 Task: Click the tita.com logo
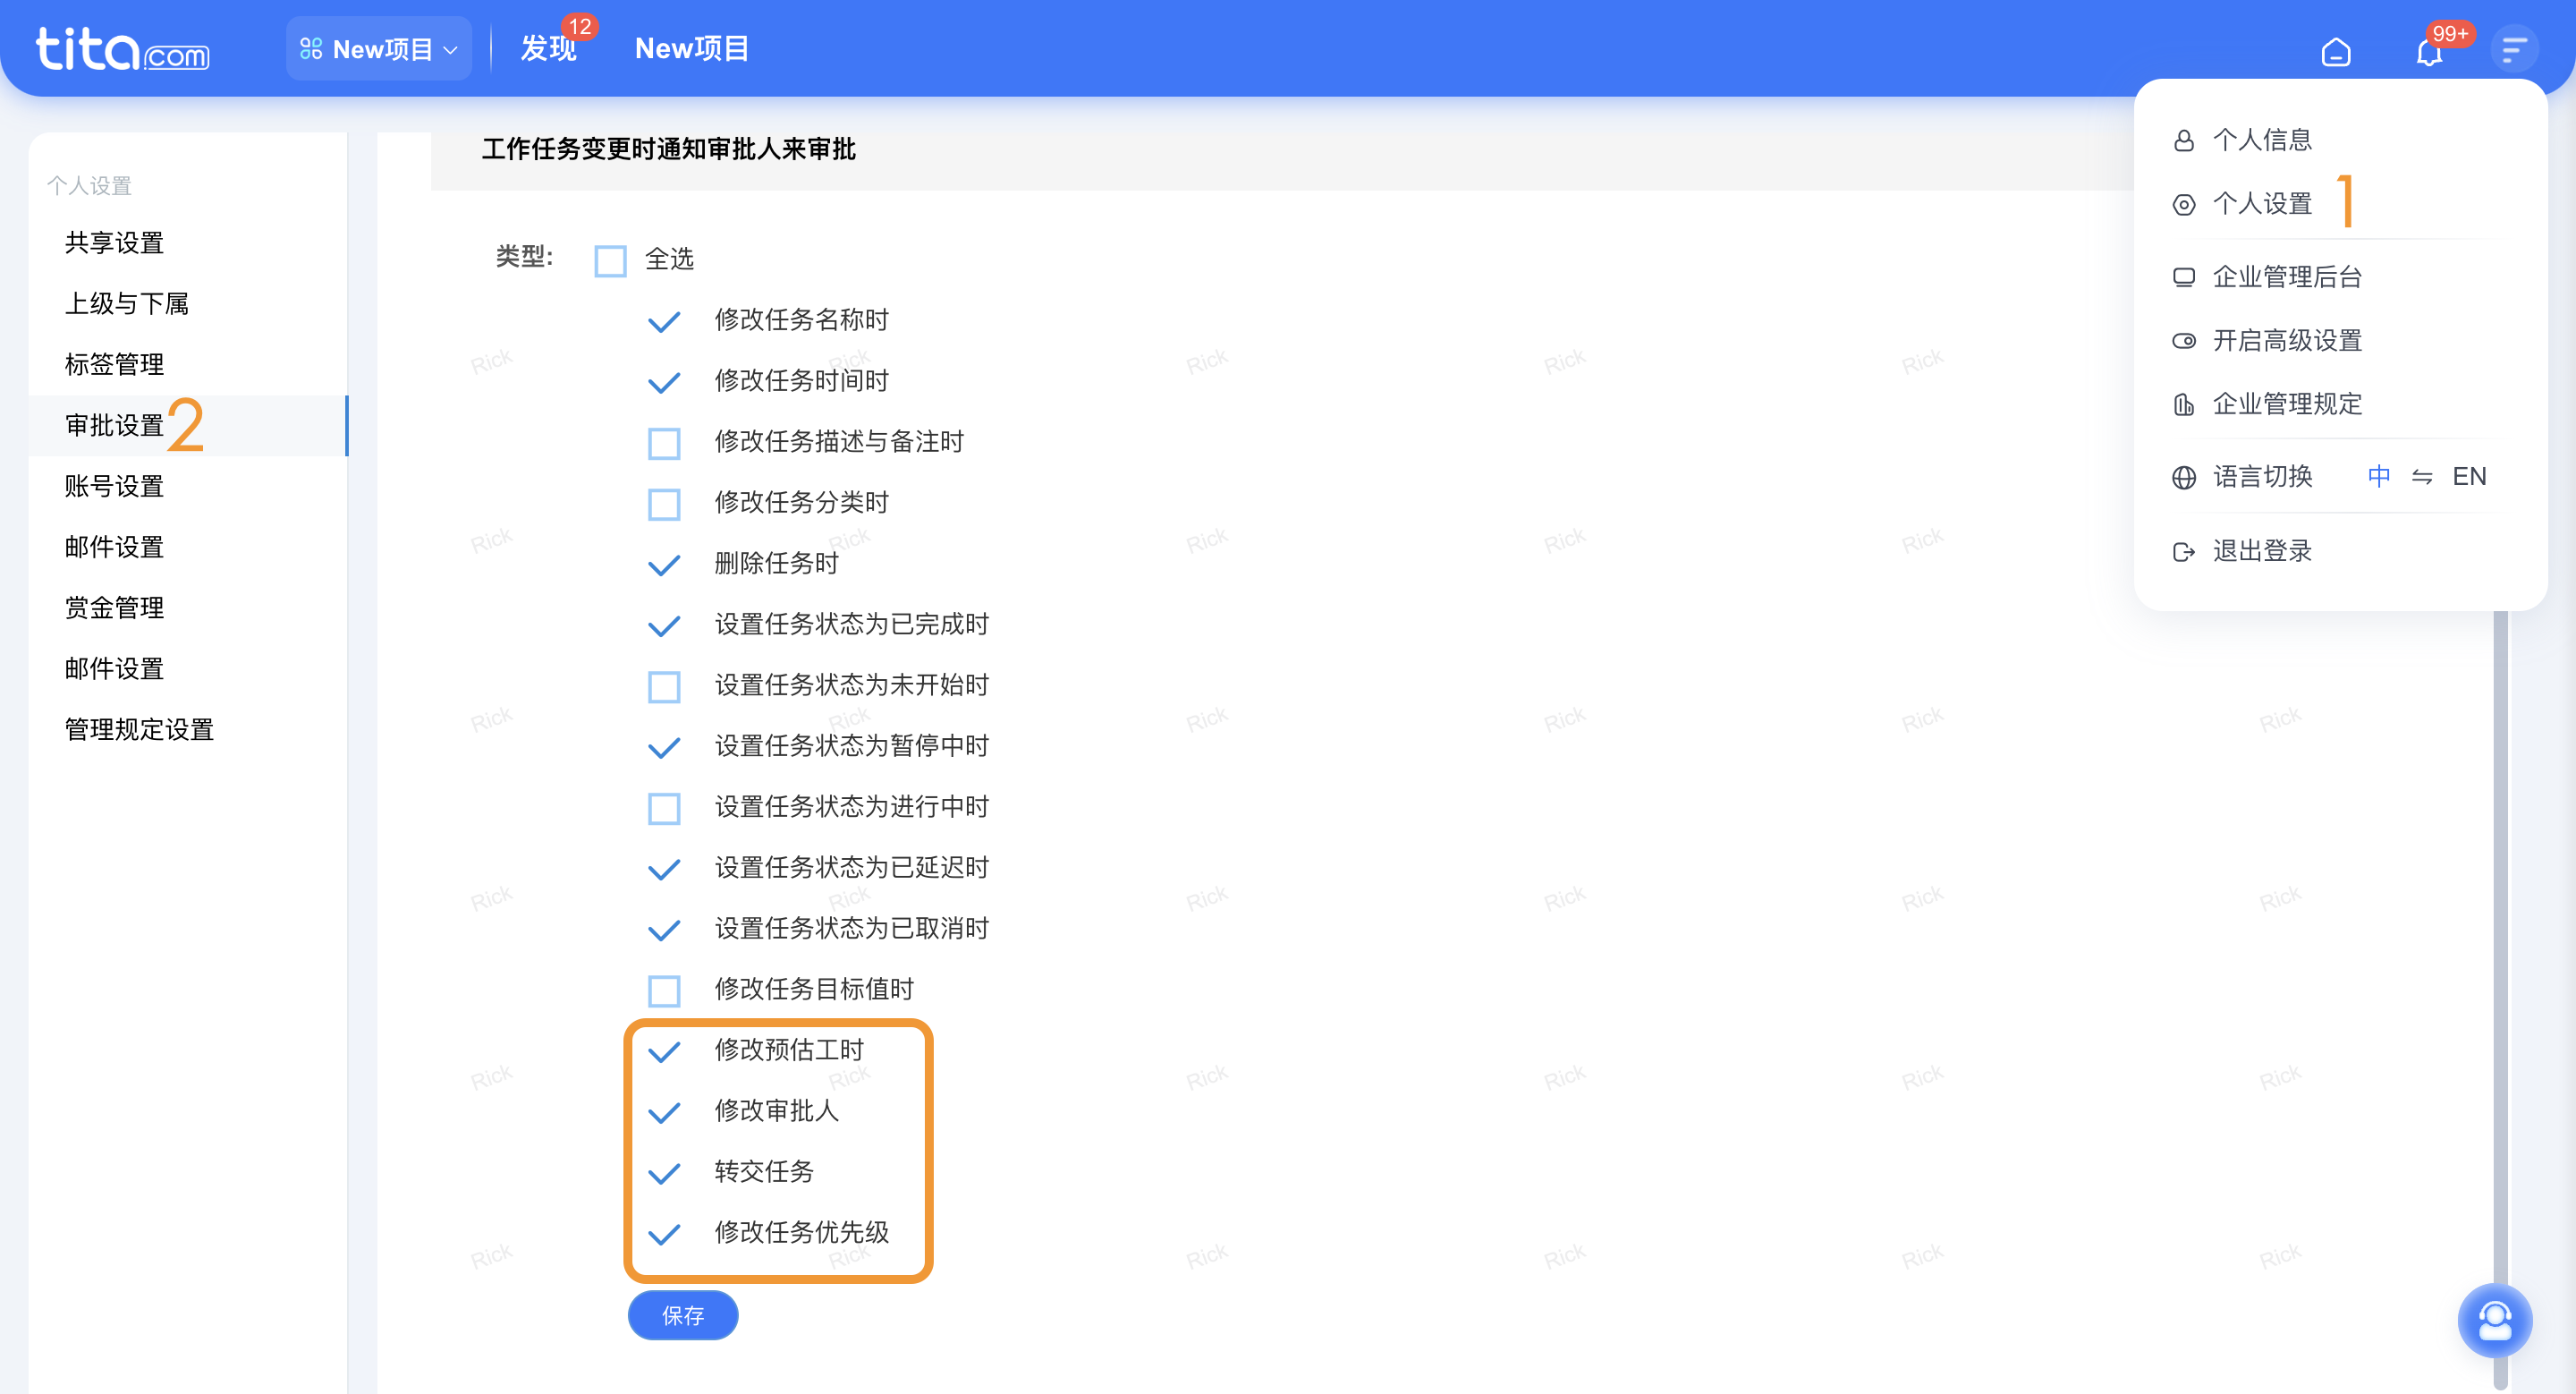[122, 49]
